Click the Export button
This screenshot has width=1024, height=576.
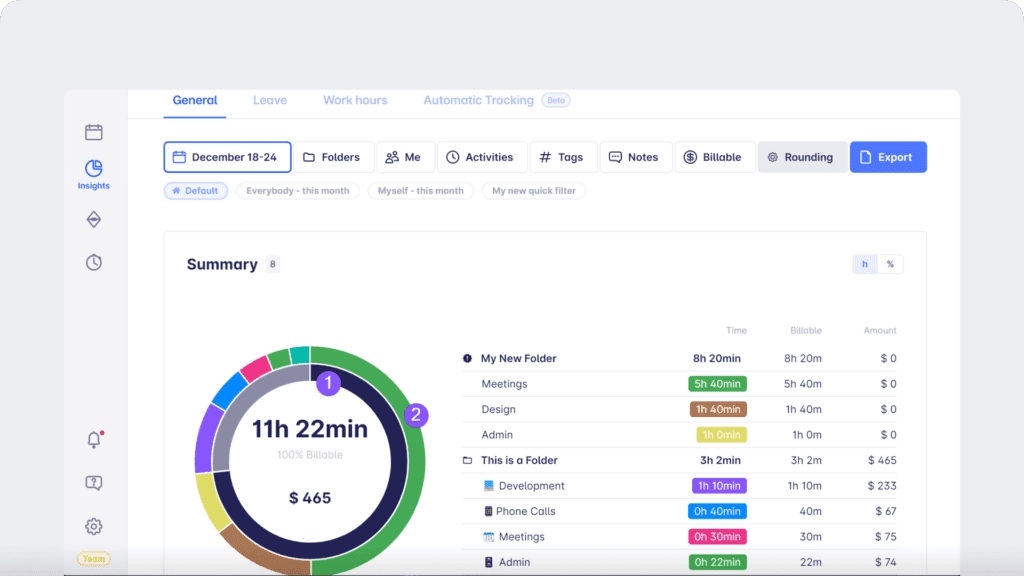click(887, 157)
